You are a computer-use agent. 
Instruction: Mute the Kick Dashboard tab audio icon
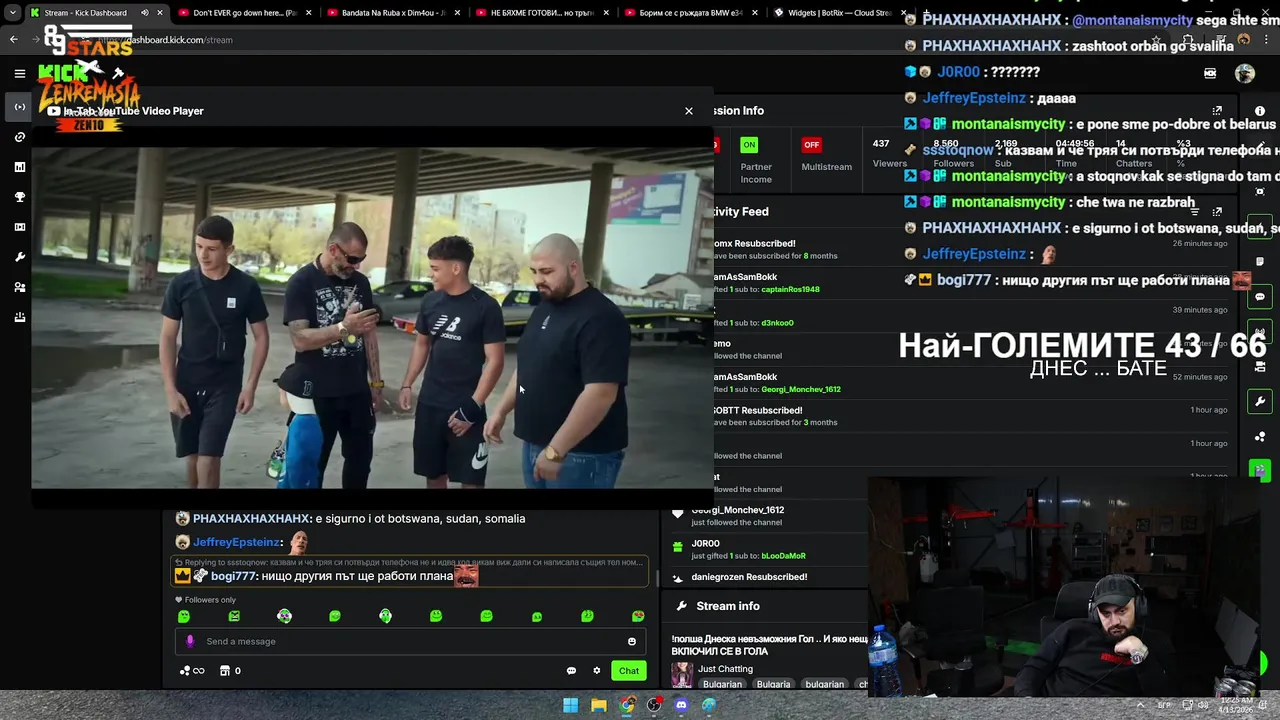click(x=145, y=13)
